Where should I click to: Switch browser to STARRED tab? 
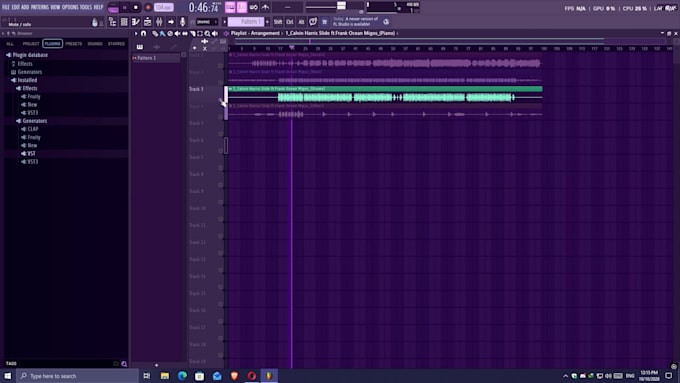coord(116,44)
